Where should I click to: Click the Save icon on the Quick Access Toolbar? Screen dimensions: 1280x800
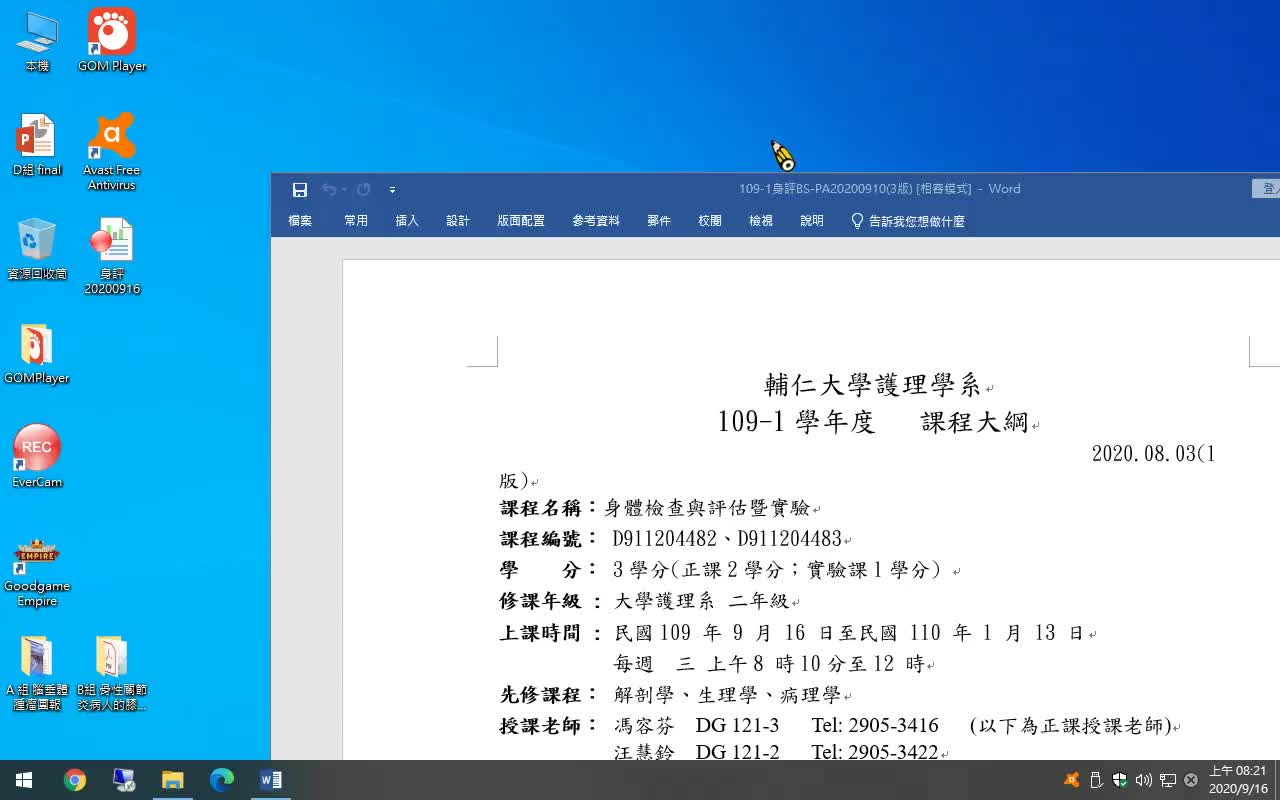299,189
